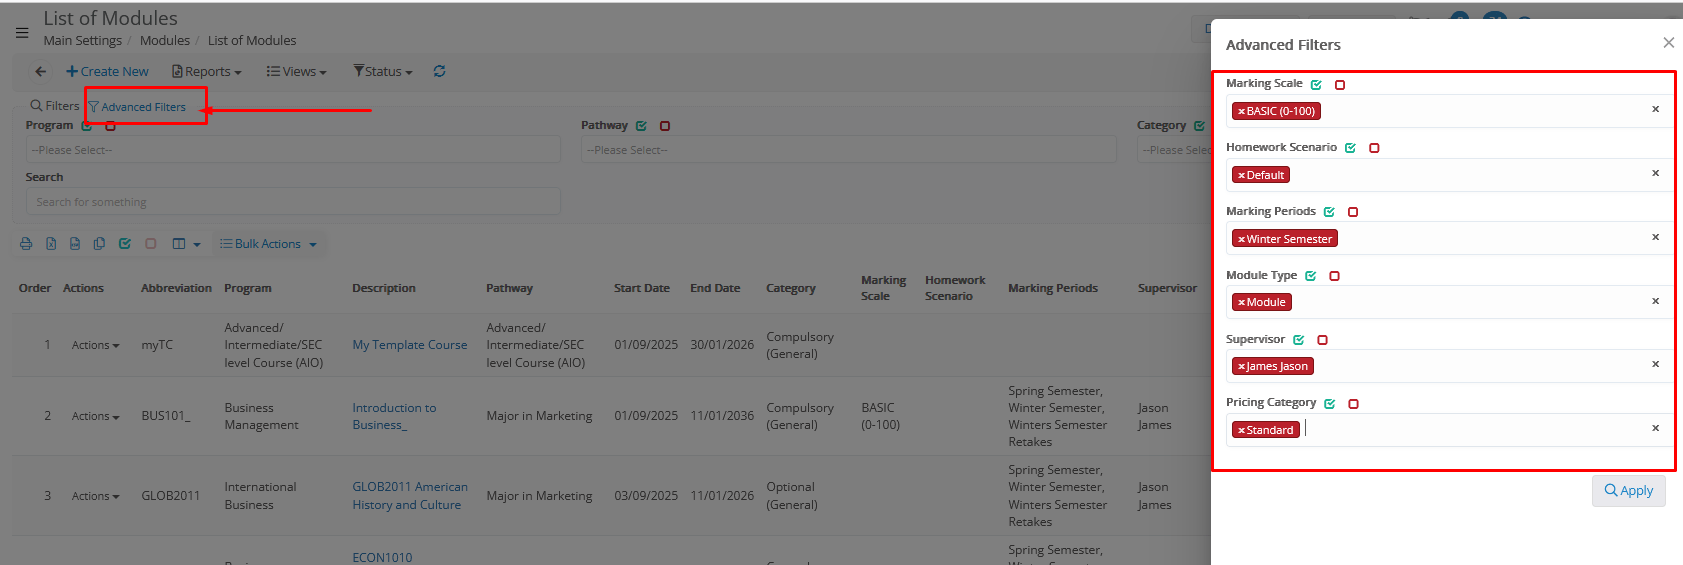Open the hamburger sidebar menu
Image resolution: width=1683 pixels, height=565 pixels.
tap(22, 32)
